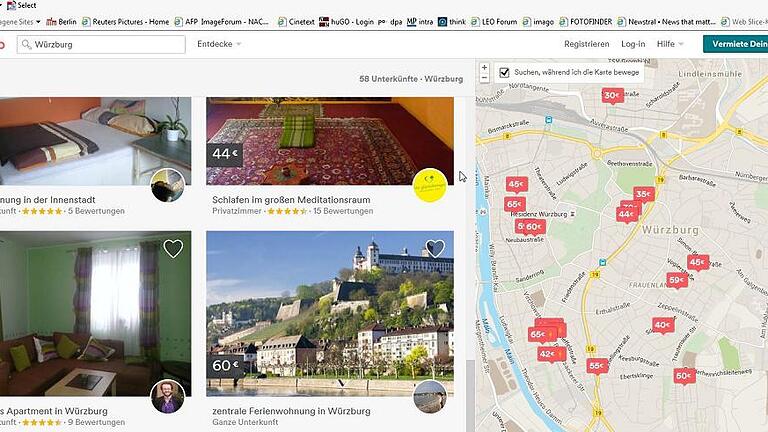The image size is (768, 432).
Task: Zoom in the map with the plus button
Action: 484,68
